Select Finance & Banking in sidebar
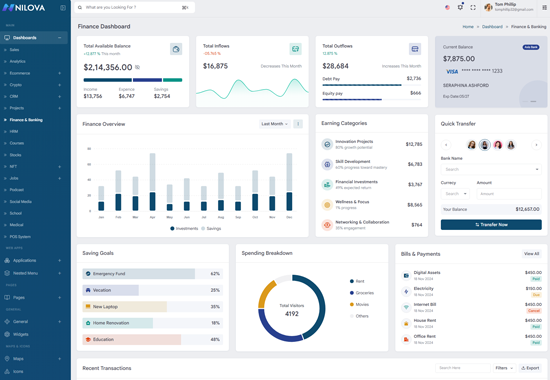Screen dimensions: 550x380 point(26,120)
